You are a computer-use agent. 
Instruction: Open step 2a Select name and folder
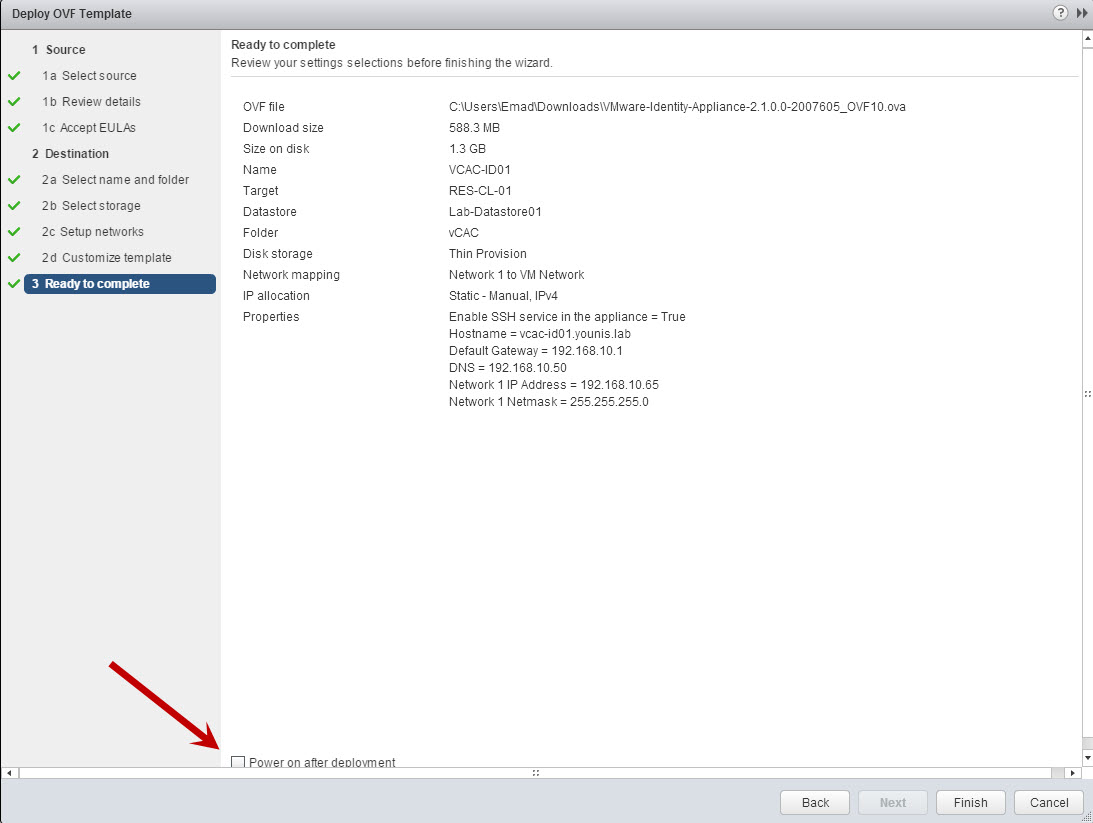click(125, 180)
